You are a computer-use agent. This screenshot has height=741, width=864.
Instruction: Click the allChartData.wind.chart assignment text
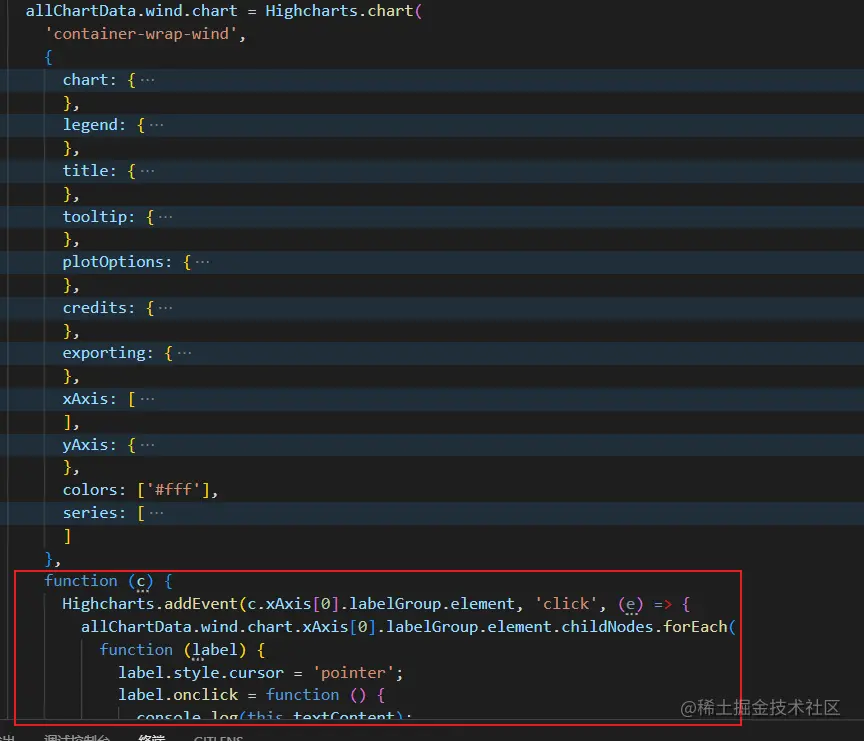coord(132,11)
